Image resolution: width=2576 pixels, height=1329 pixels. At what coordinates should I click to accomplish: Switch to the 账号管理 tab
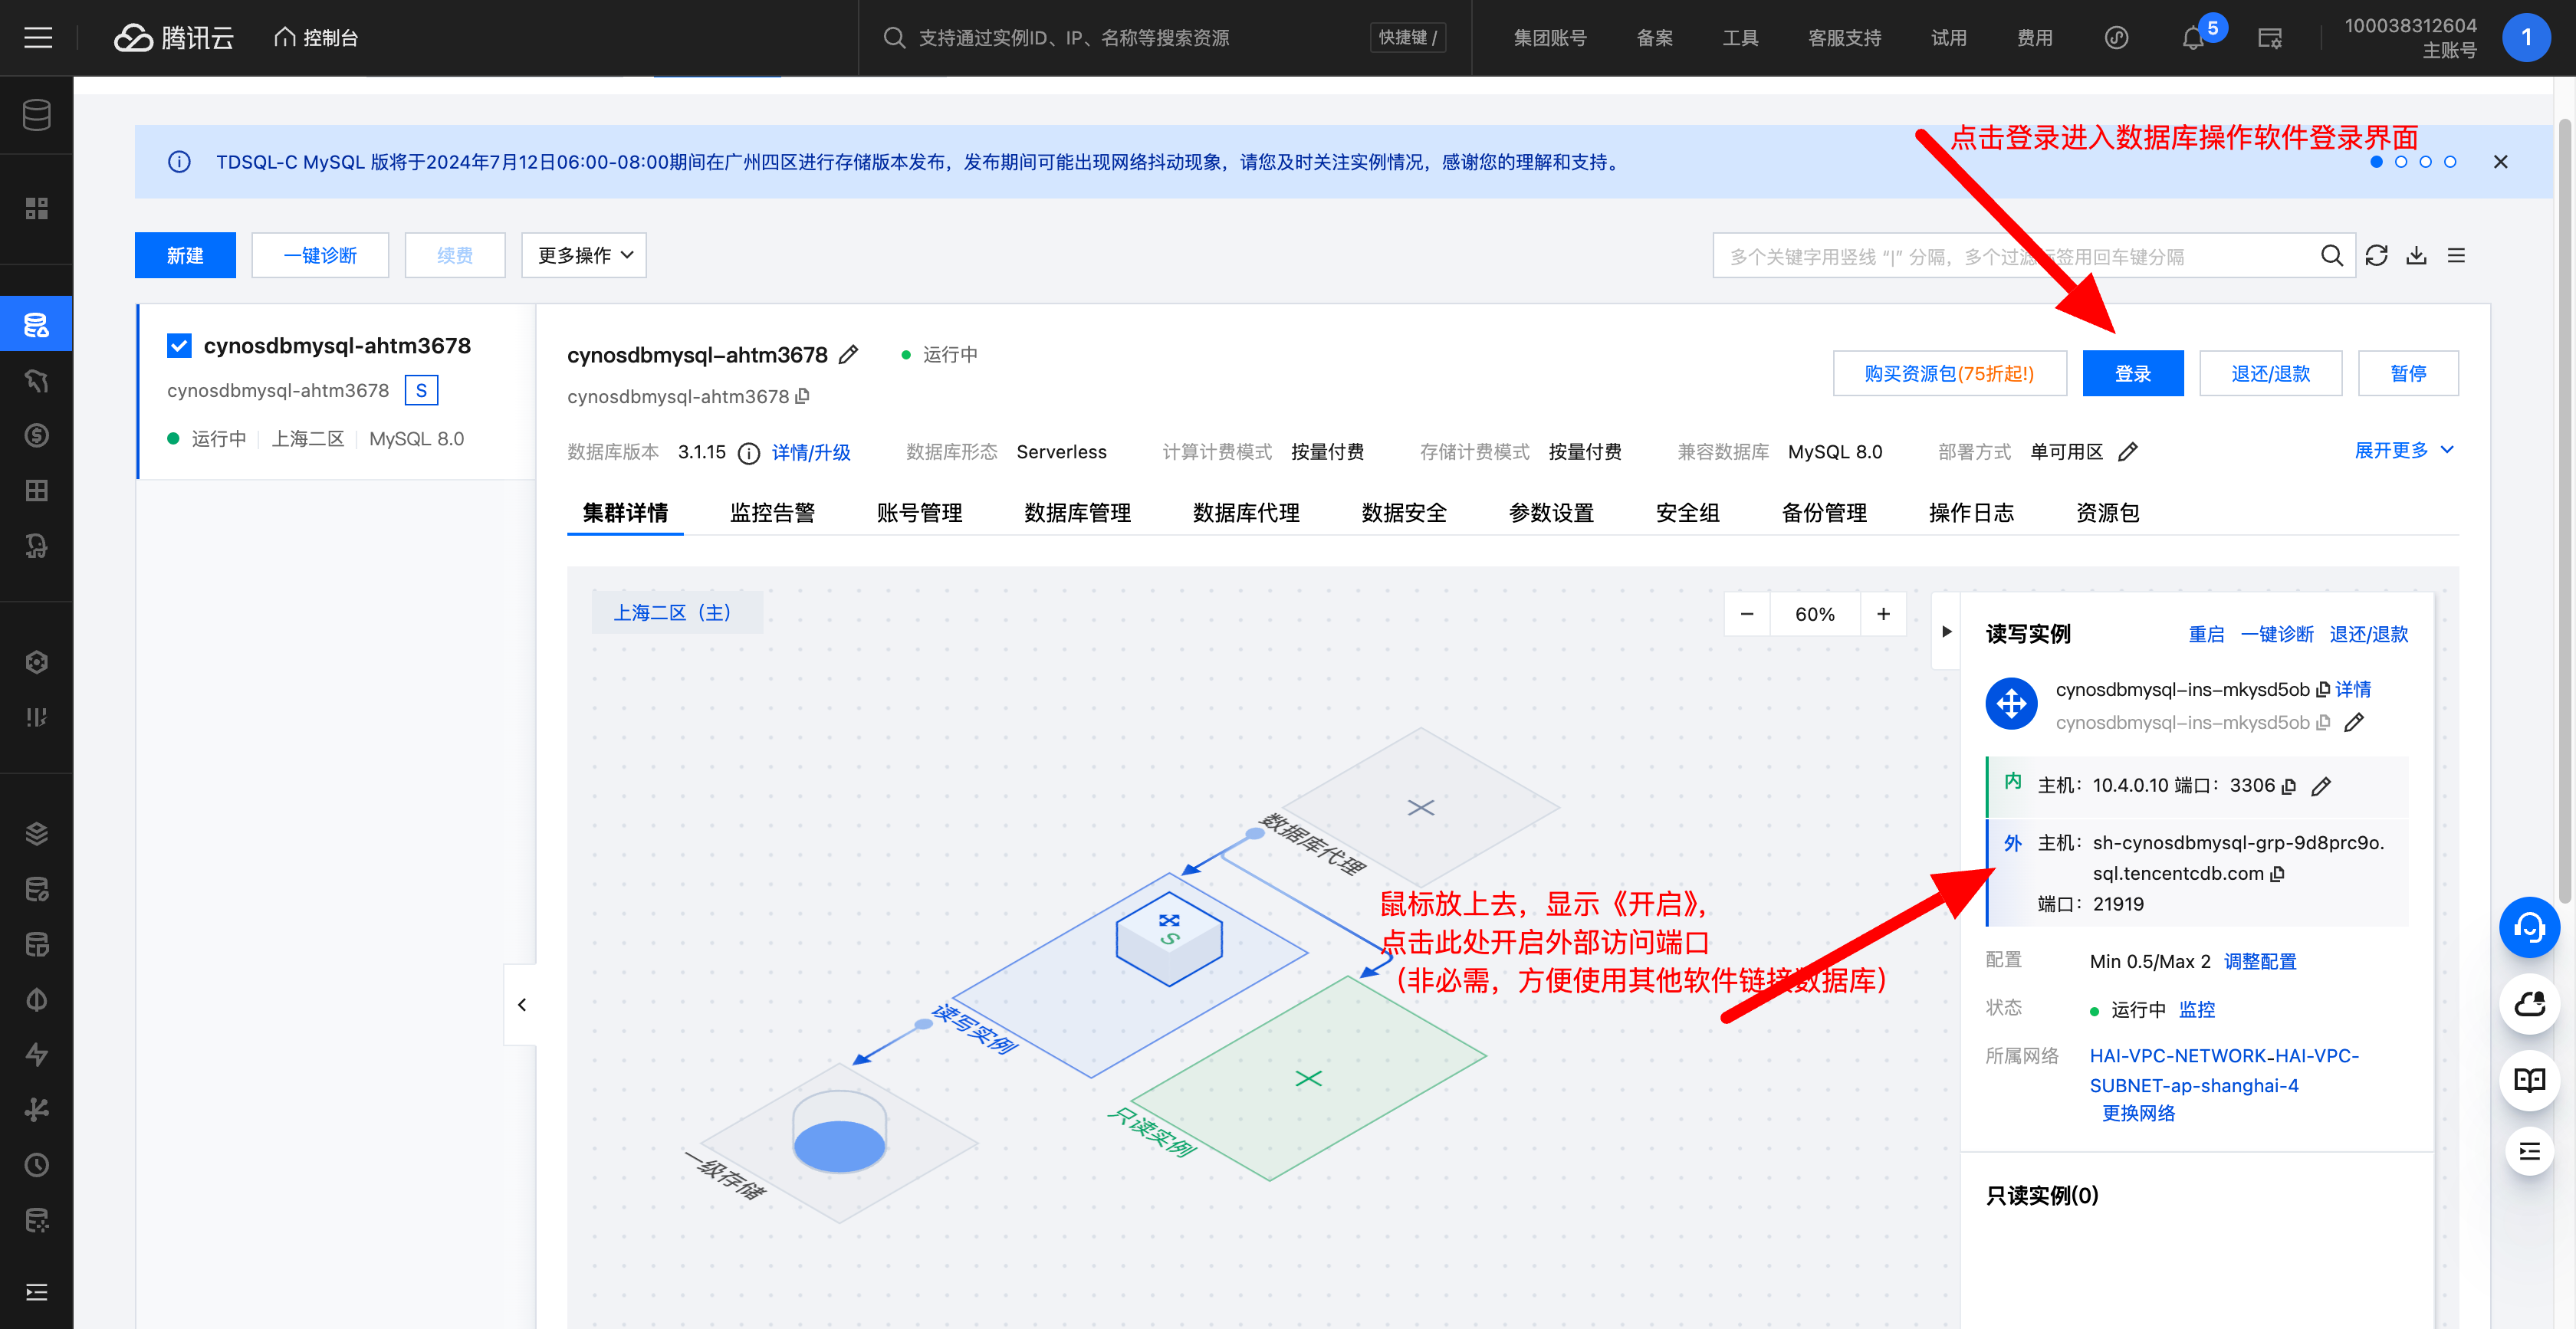click(919, 513)
